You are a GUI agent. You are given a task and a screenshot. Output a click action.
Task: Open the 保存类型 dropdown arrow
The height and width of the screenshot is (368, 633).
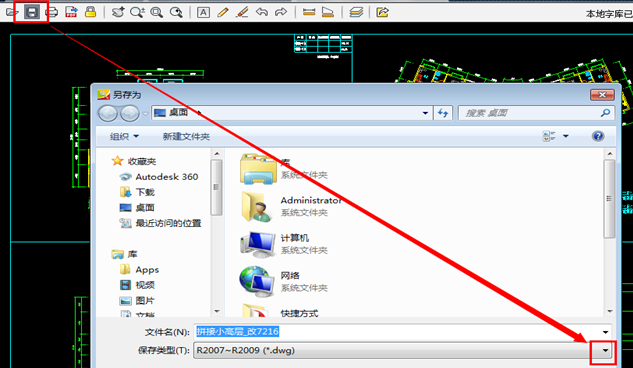[605, 350]
